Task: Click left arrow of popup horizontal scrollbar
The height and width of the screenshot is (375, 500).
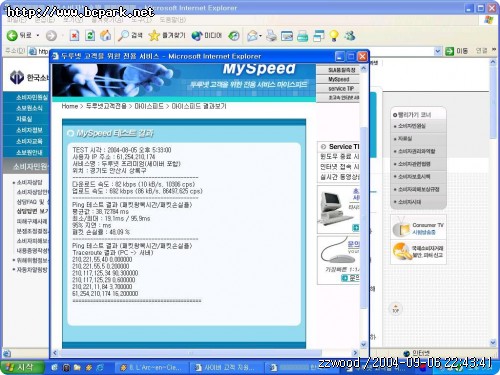Action: pyautogui.click(x=55, y=353)
